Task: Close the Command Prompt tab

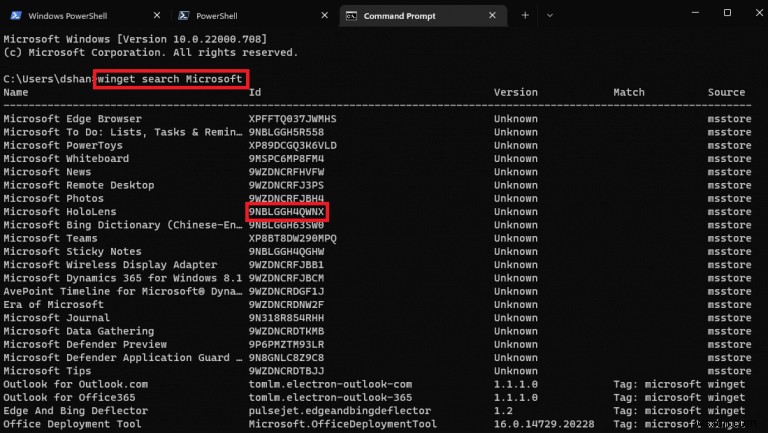Action: tap(492, 16)
